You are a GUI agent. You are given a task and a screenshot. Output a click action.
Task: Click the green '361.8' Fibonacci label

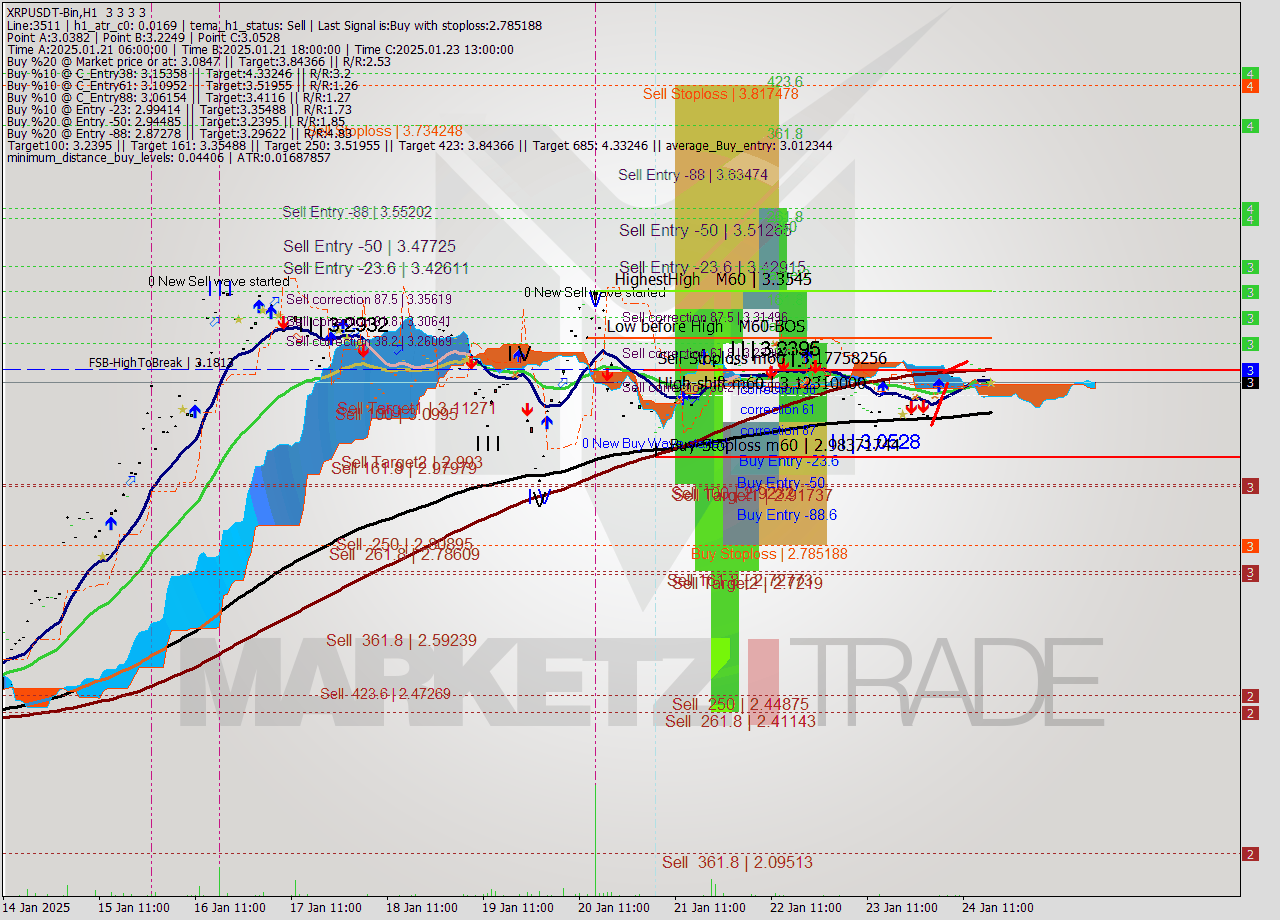click(x=785, y=133)
